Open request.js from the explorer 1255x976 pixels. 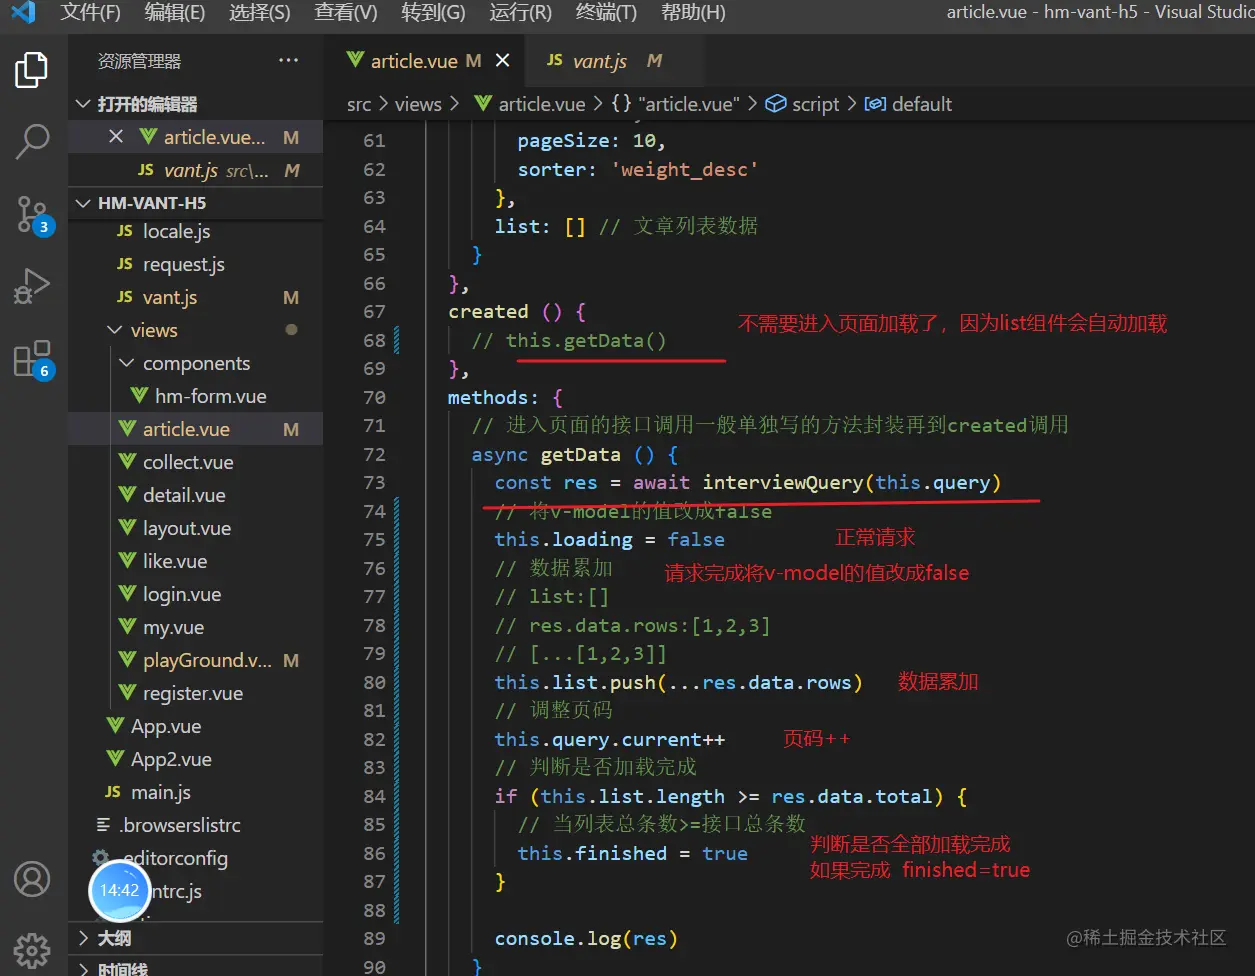[183, 264]
